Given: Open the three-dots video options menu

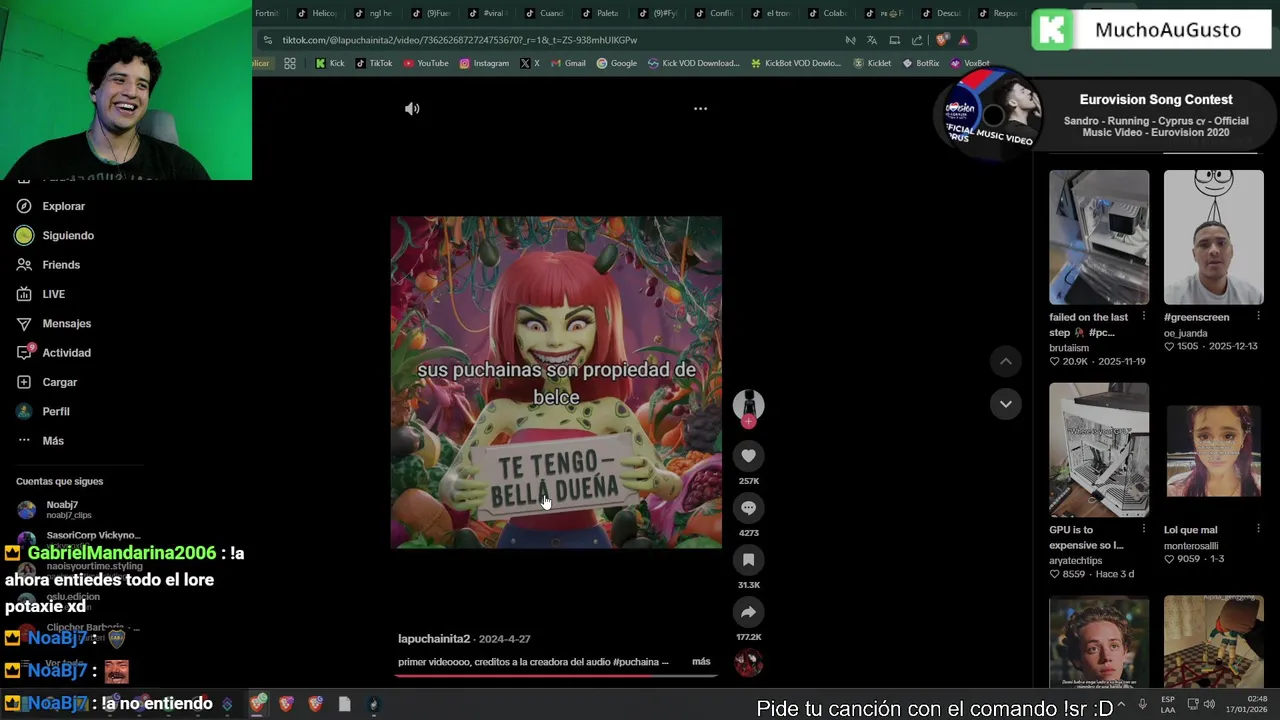Looking at the screenshot, I should coord(700,108).
